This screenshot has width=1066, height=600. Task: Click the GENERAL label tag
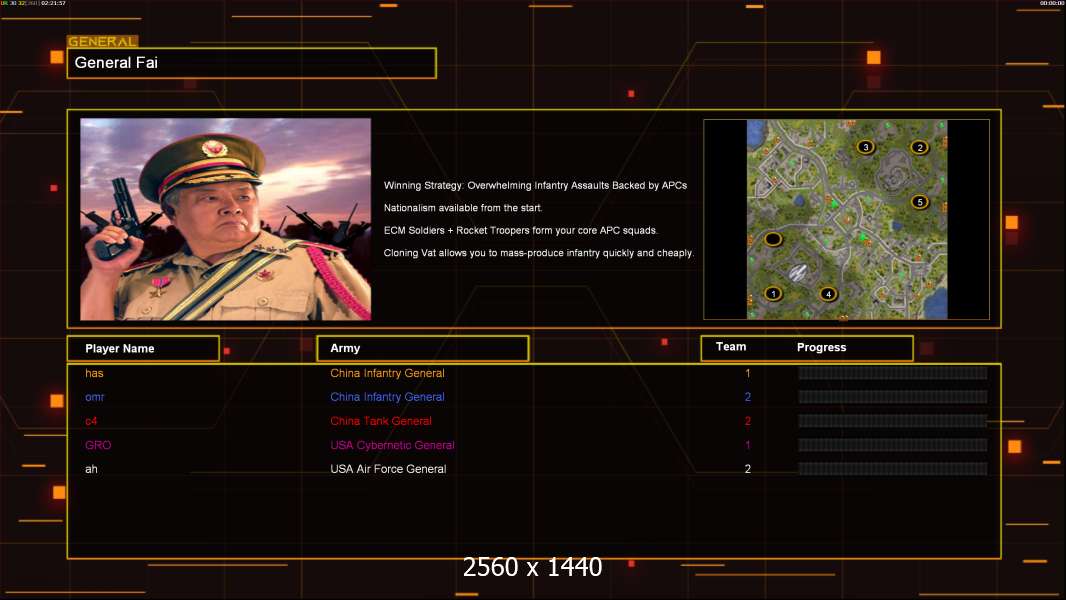(x=103, y=41)
